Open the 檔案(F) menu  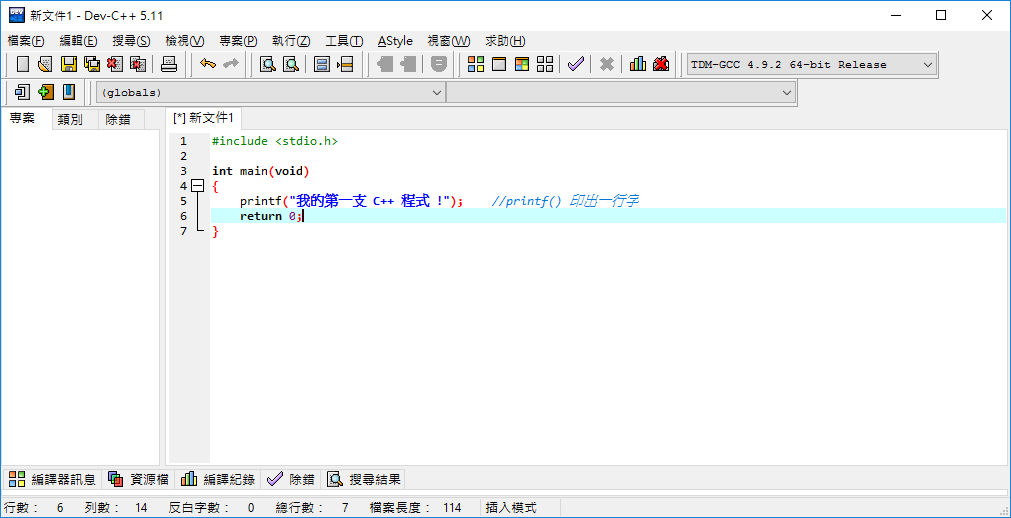(x=26, y=41)
